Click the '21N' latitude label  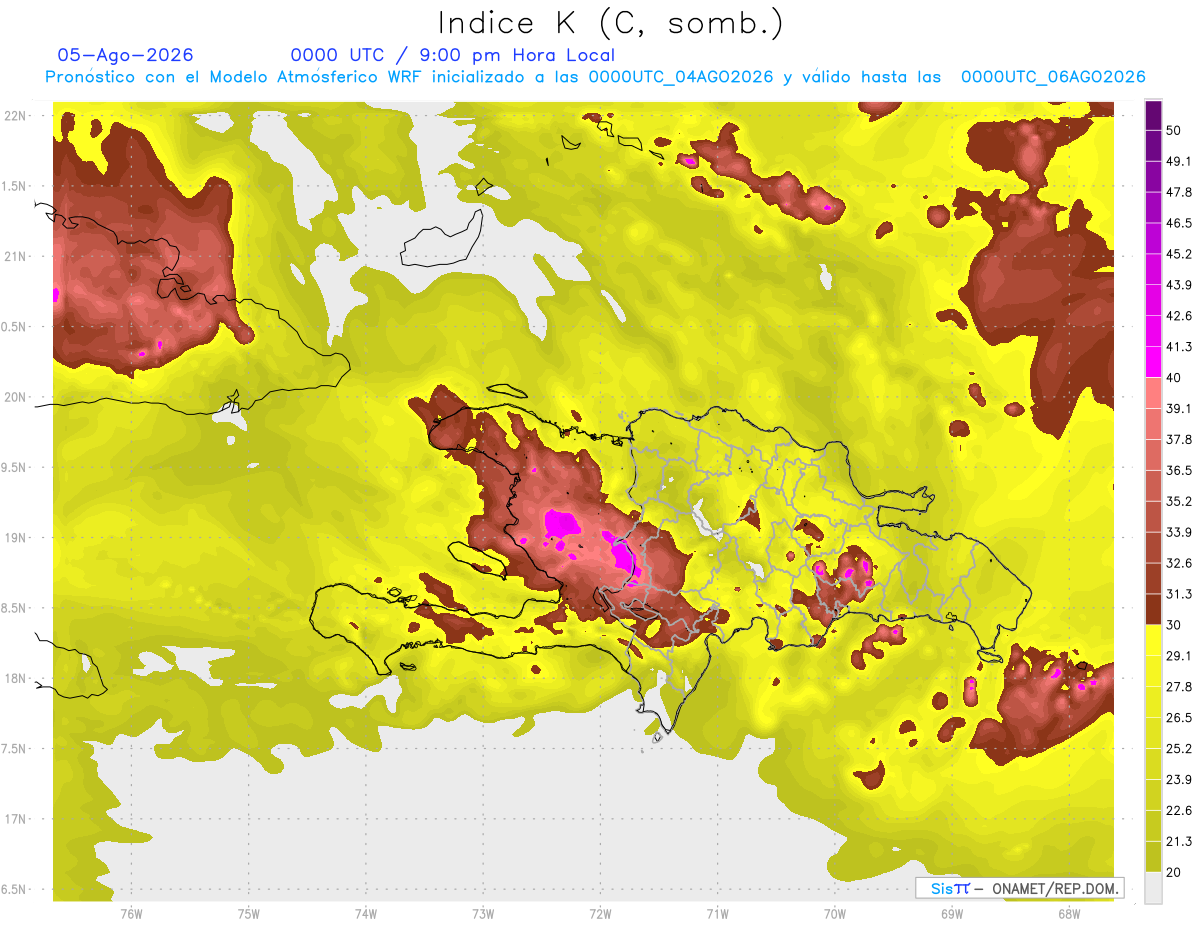pos(15,256)
